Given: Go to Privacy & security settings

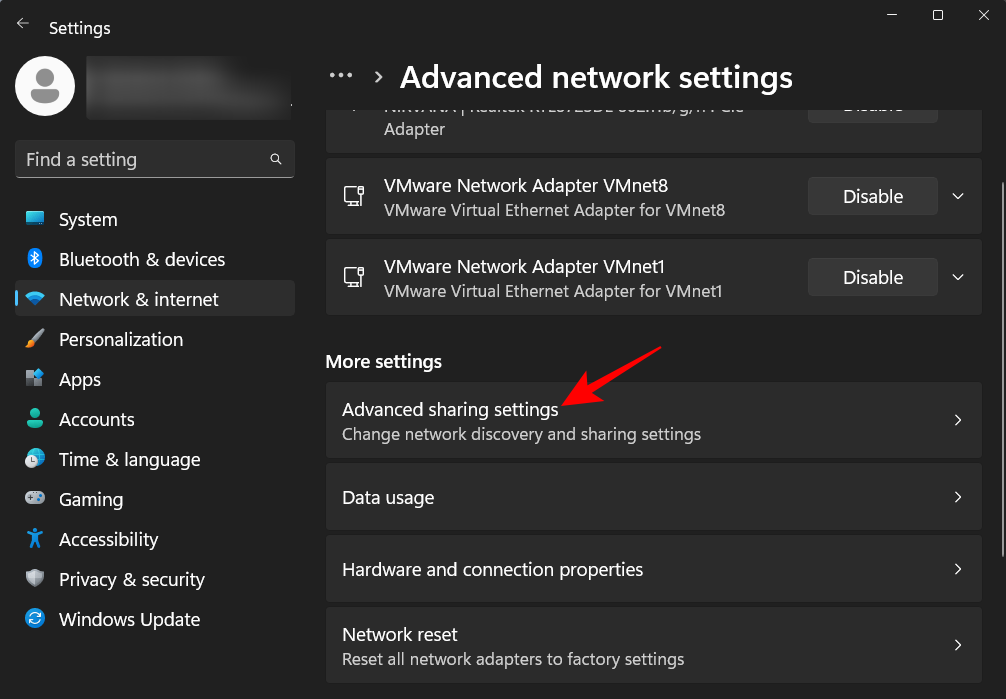Looking at the screenshot, I should point(132,579).
